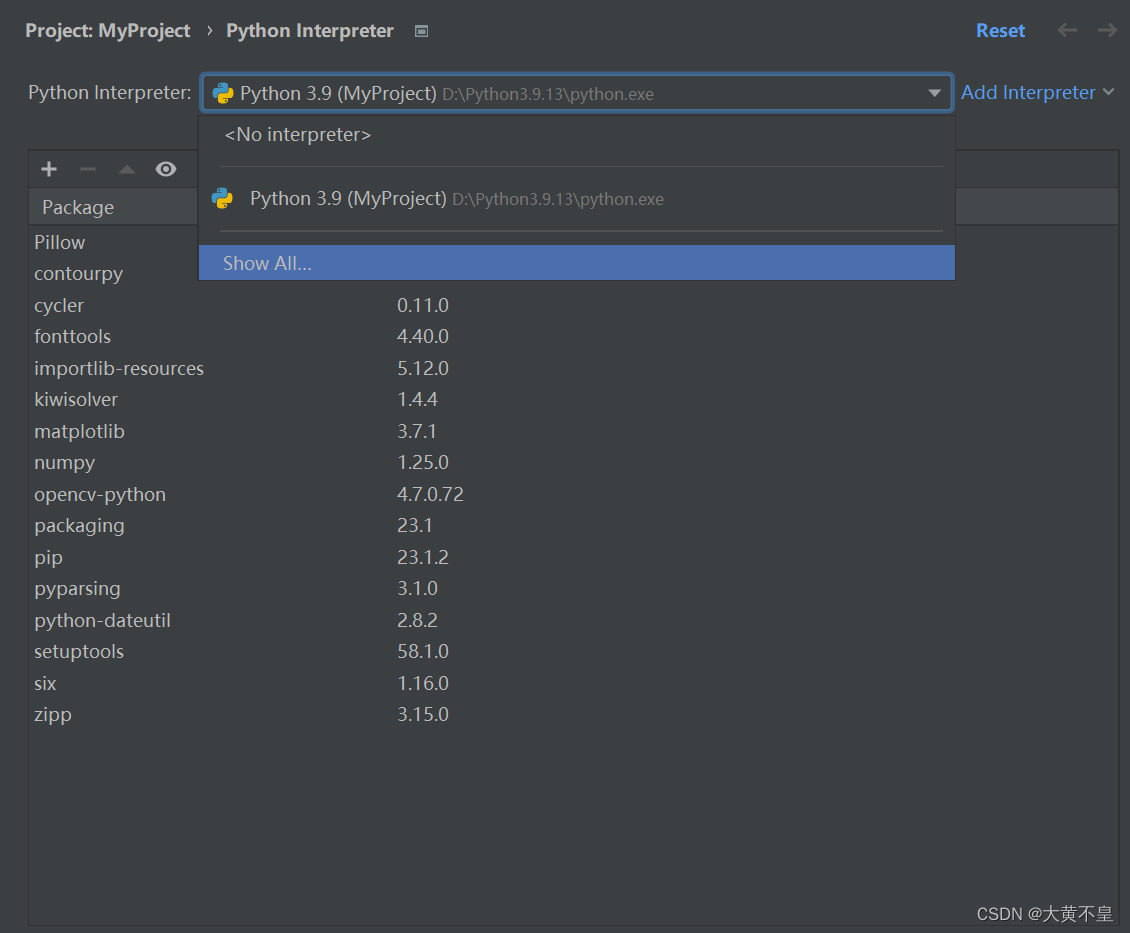
Task: Toggle show early releases eye icon
Action: click(166, 169)
